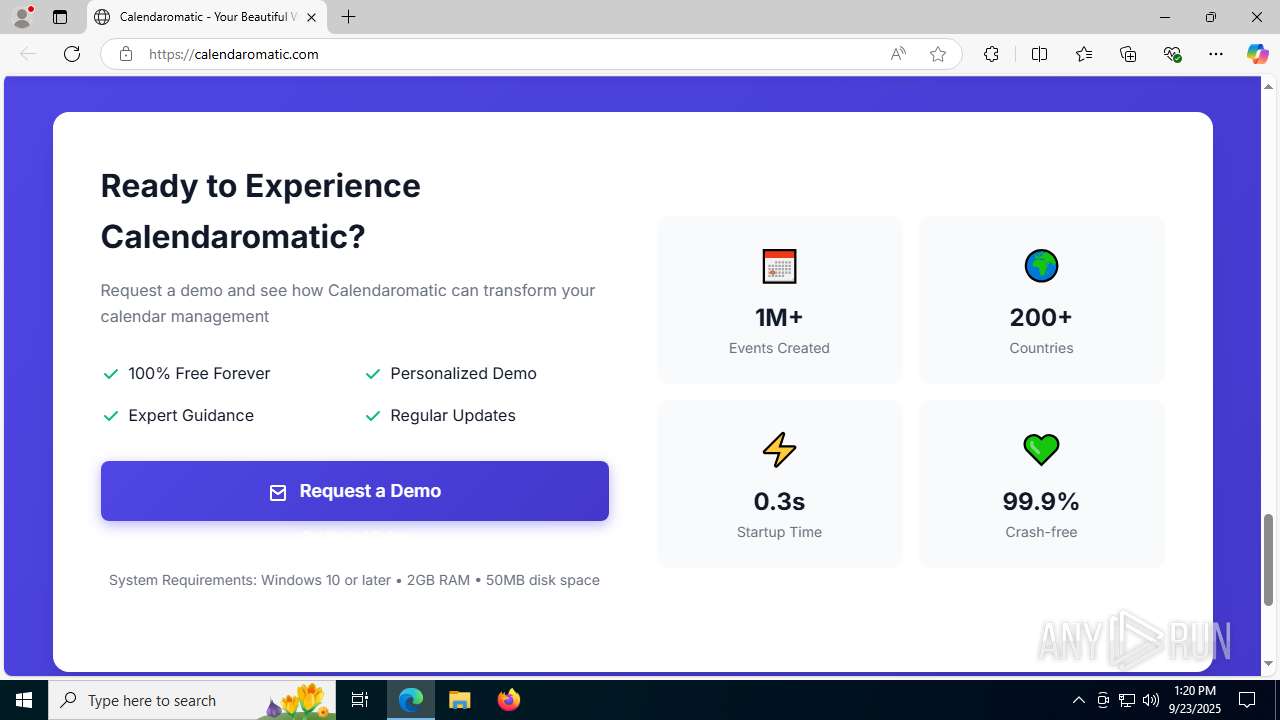Click the green heart icon above 99.9%
The height and width of the screenshot is (720, 1280).
coord(1041,450)
